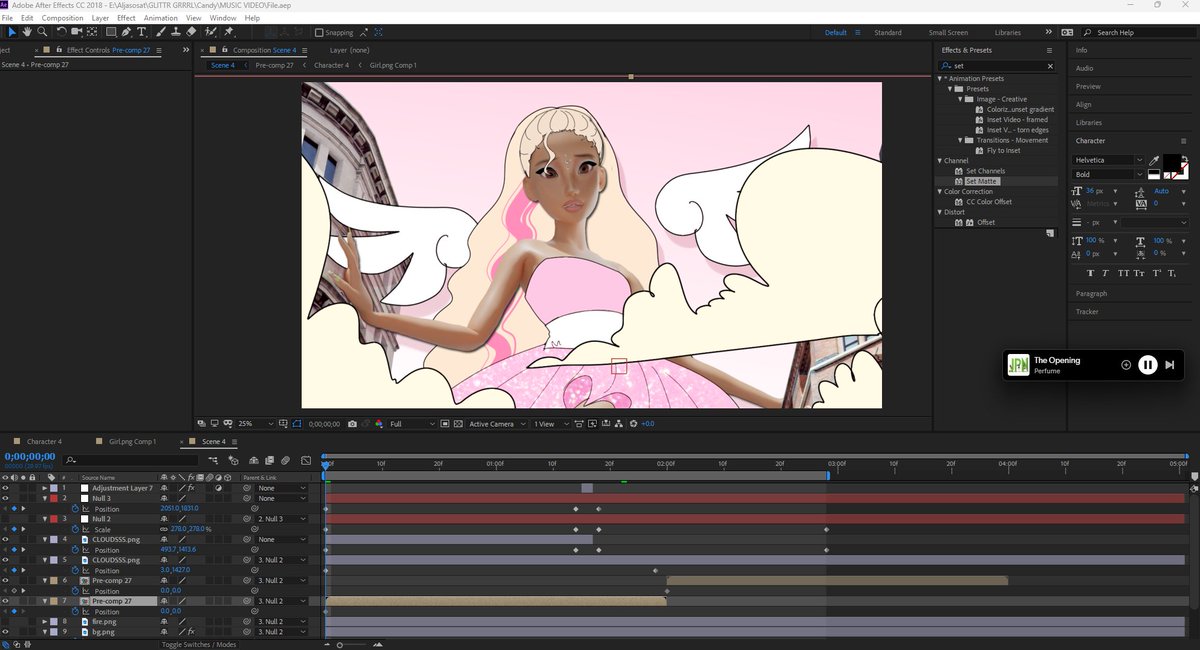This screenshot has height=650, width=1200.
Task: Select the Pan Behind anchor point tool
Action: click(92, 32)
